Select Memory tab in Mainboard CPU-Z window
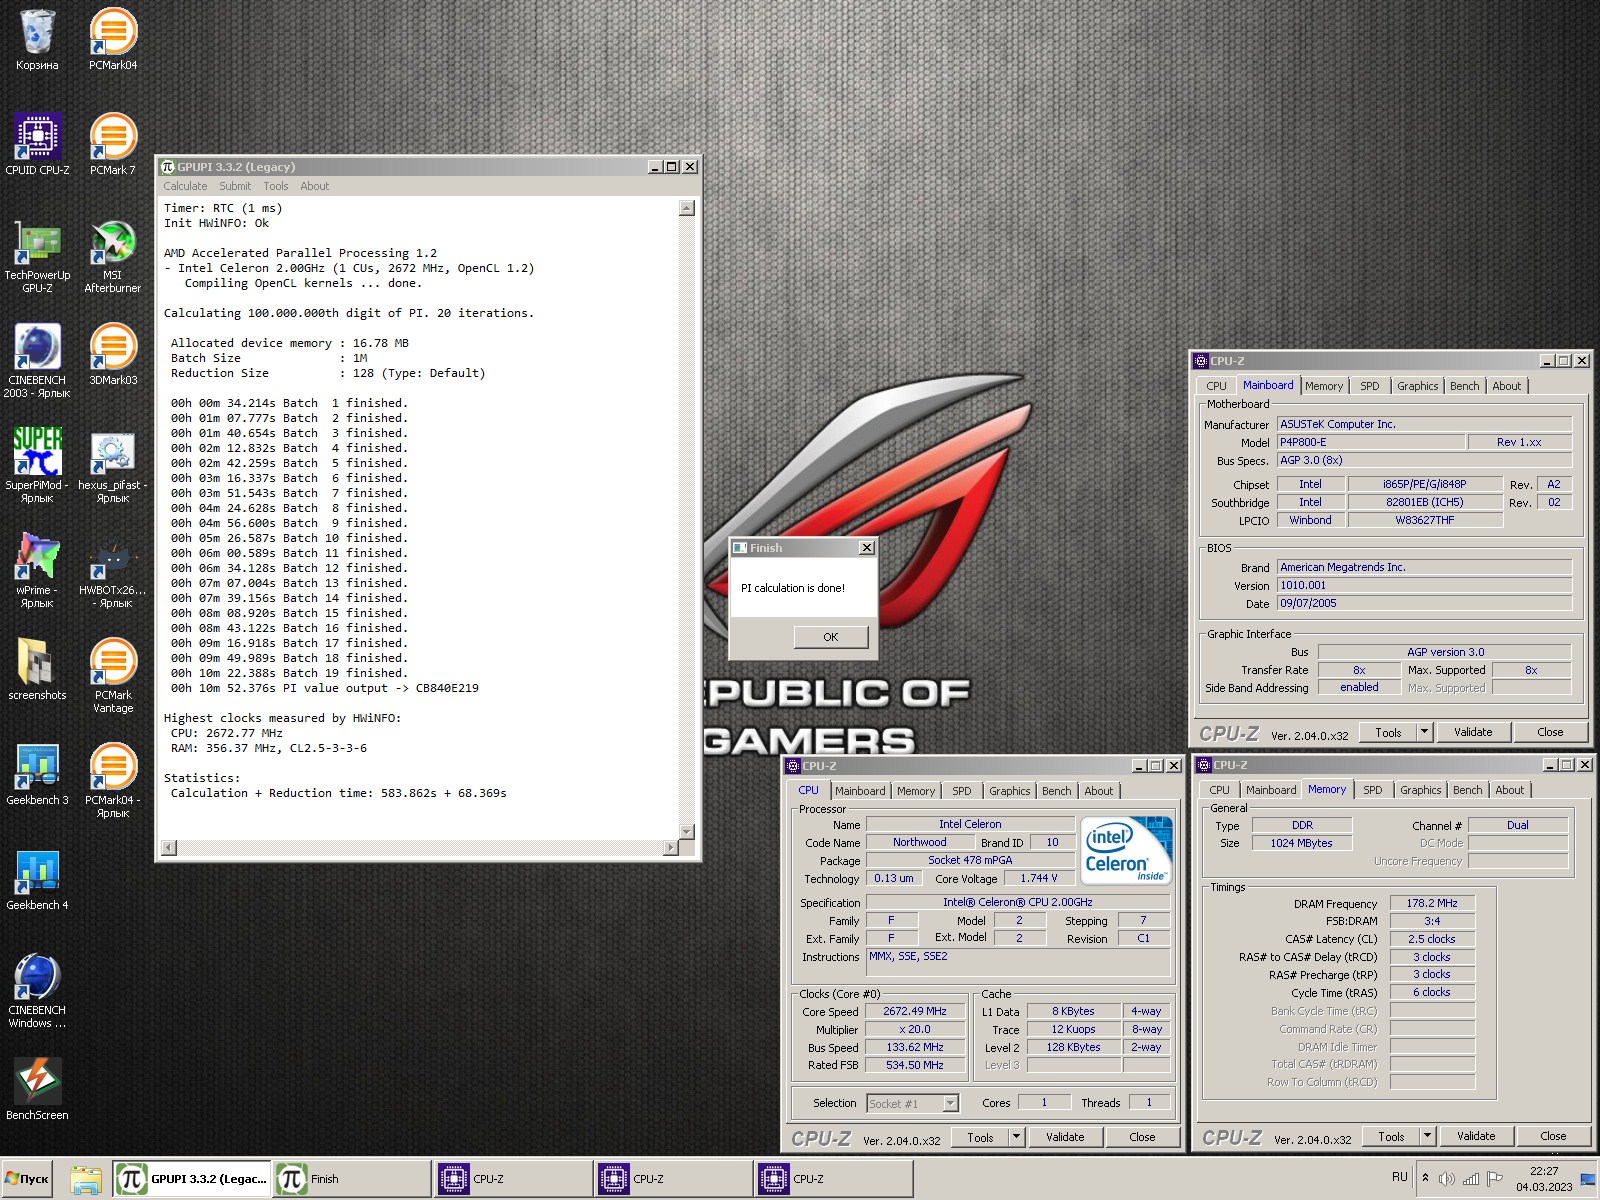 (x=1324, y=386)
